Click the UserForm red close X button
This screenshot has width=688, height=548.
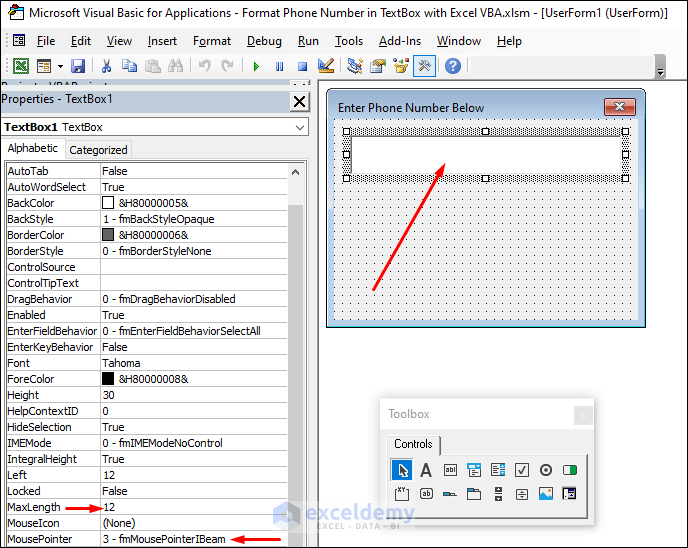pyautogui.click(x=620, y=107)
